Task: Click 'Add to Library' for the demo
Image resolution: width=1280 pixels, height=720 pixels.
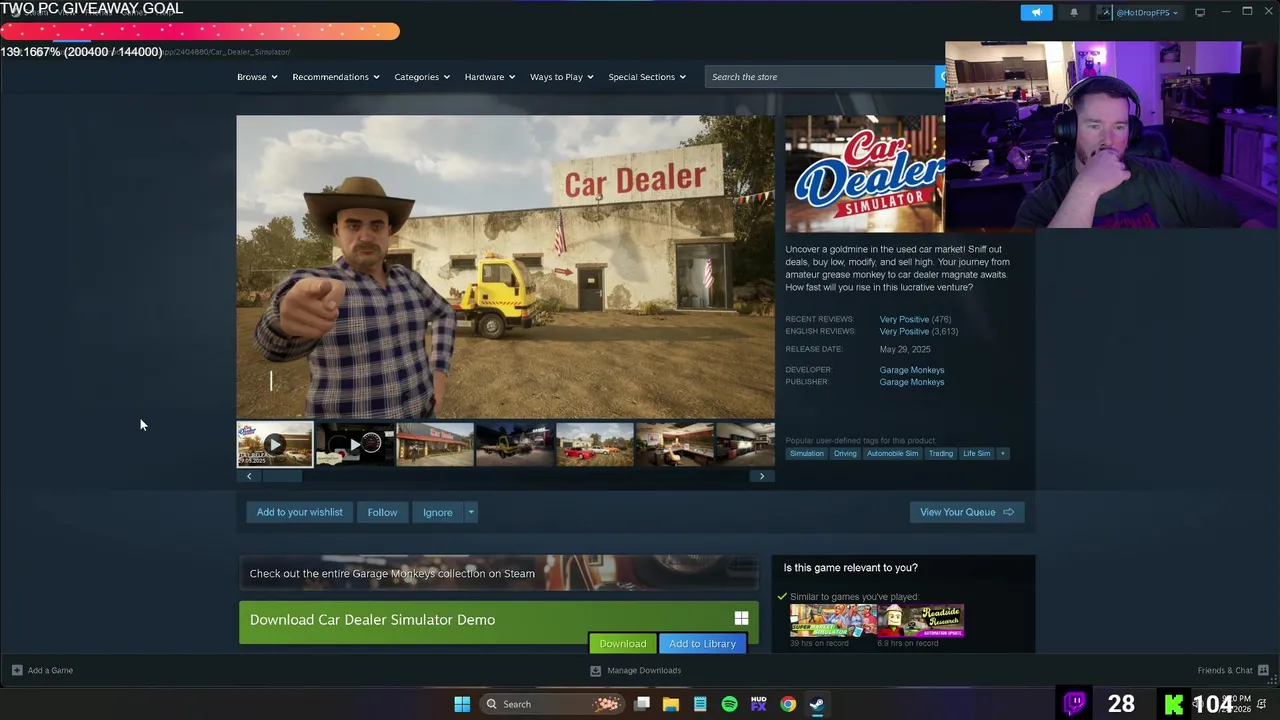Action: [702, 644]
